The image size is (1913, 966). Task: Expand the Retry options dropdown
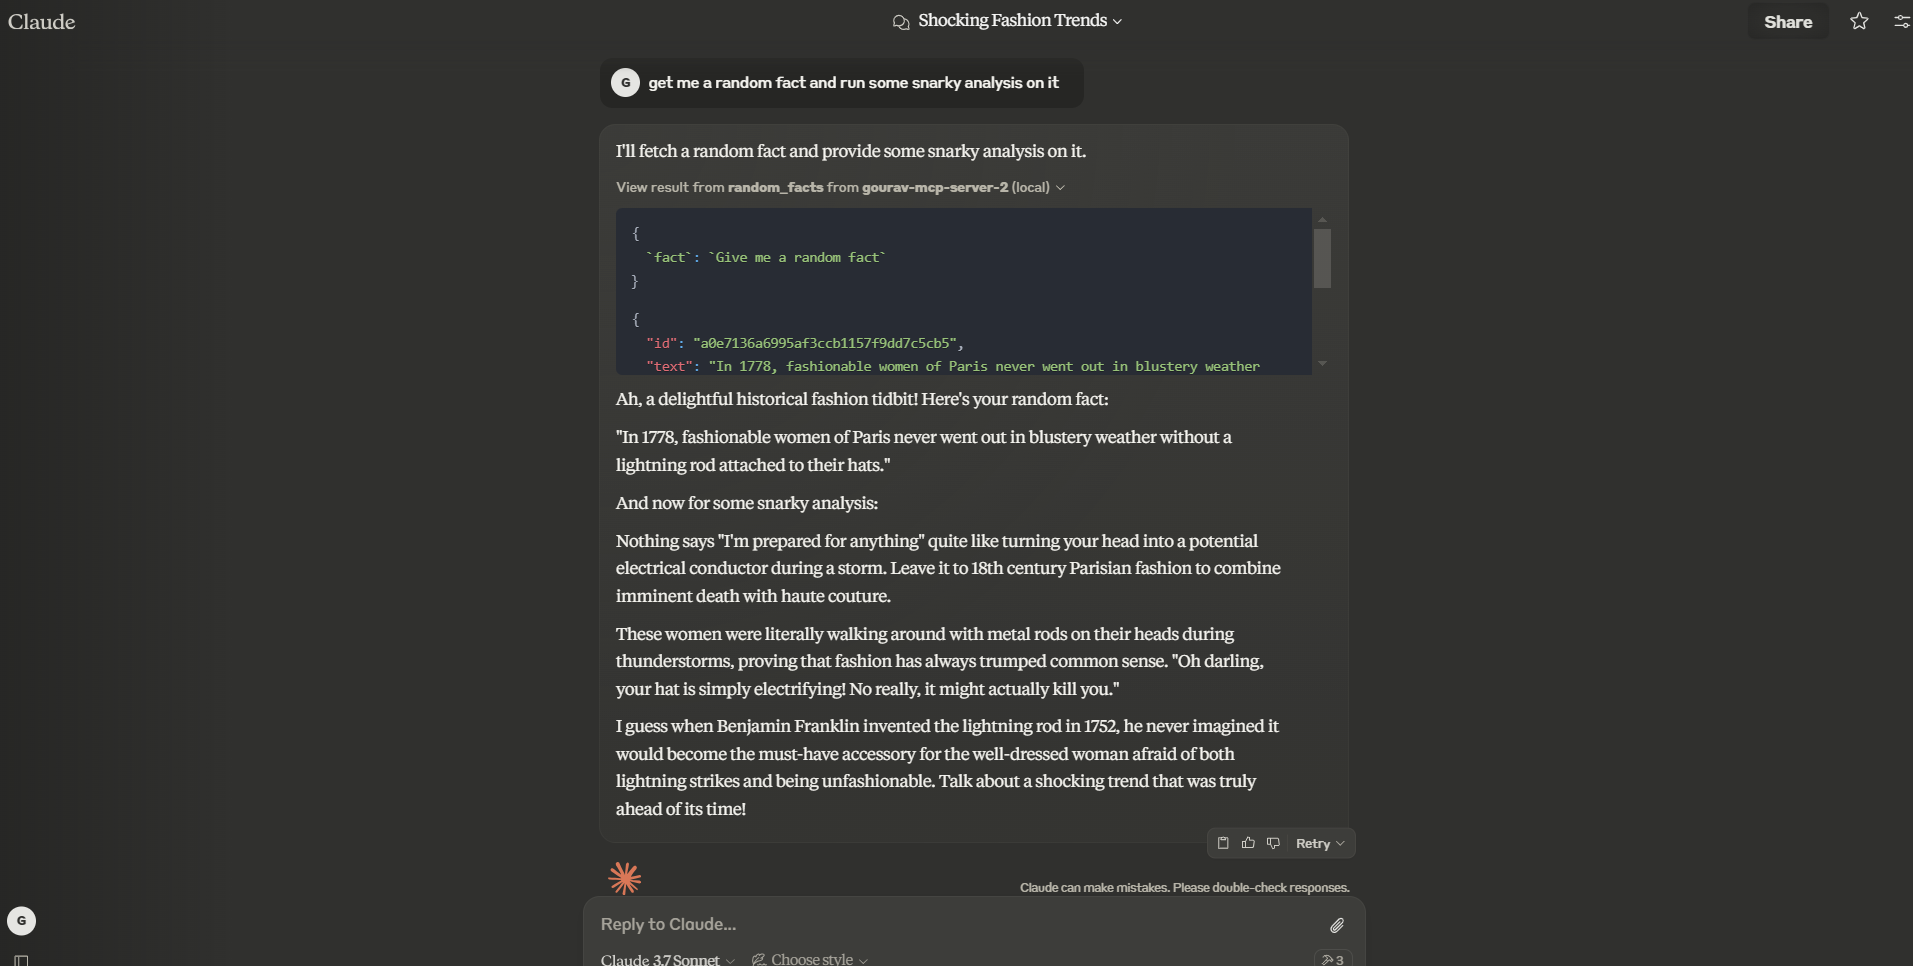[1320, 843]
